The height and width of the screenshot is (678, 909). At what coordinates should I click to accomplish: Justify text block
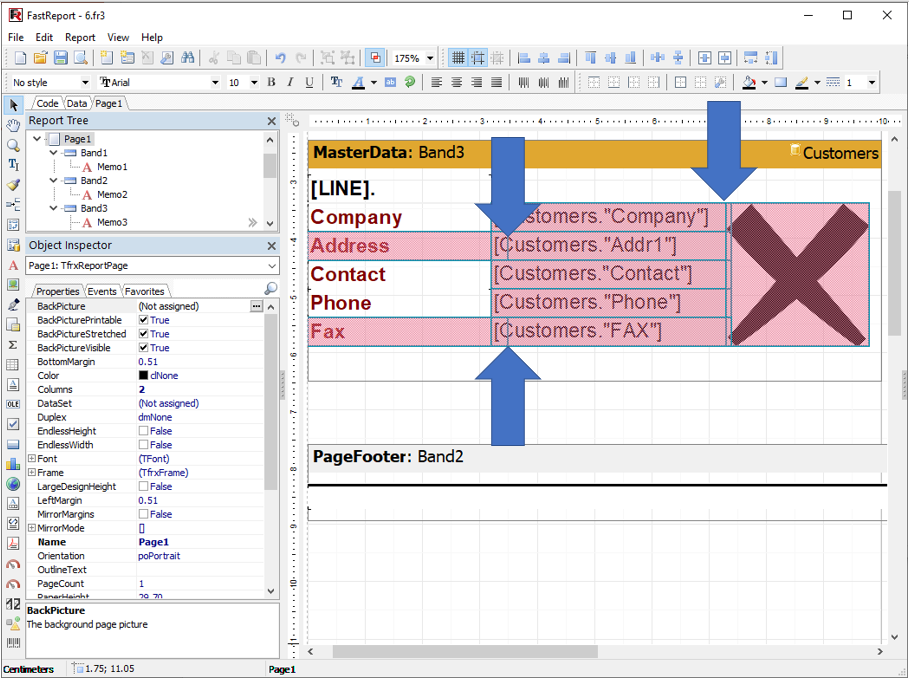[496, 82]
